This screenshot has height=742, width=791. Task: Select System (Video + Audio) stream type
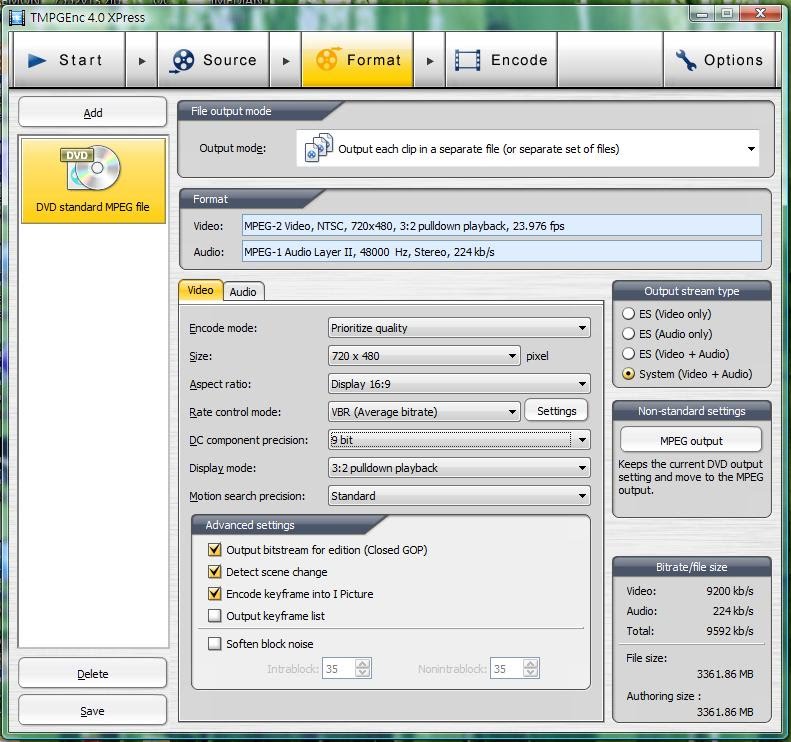click(628, 374)
